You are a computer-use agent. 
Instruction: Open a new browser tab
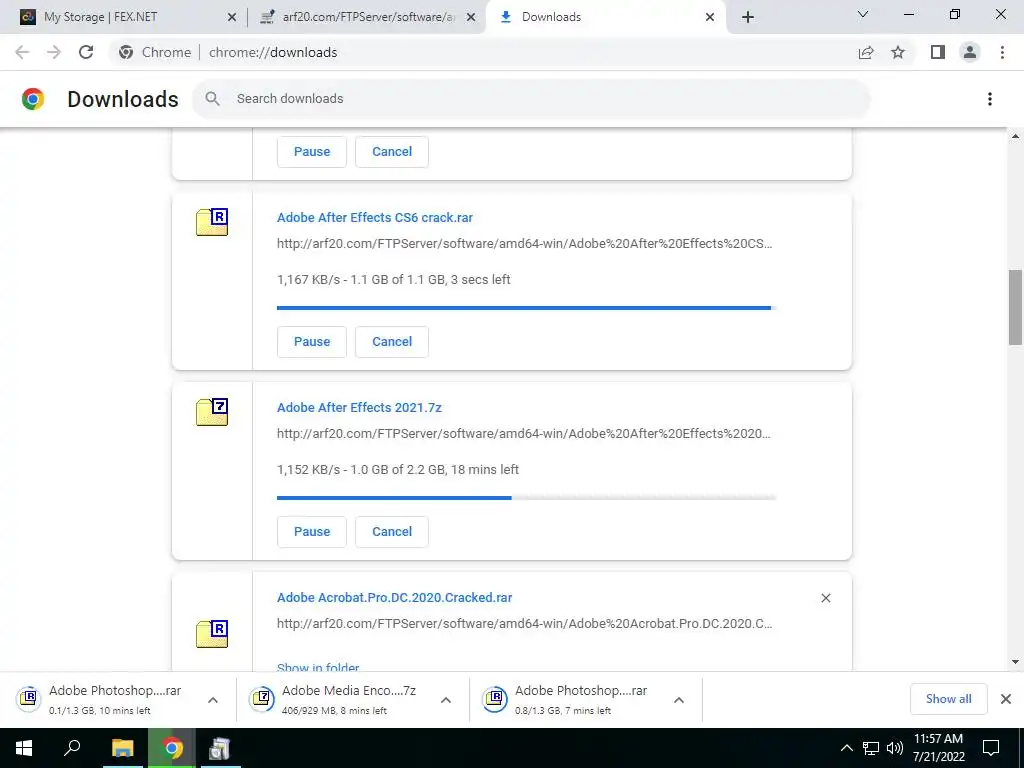[748, 17]
